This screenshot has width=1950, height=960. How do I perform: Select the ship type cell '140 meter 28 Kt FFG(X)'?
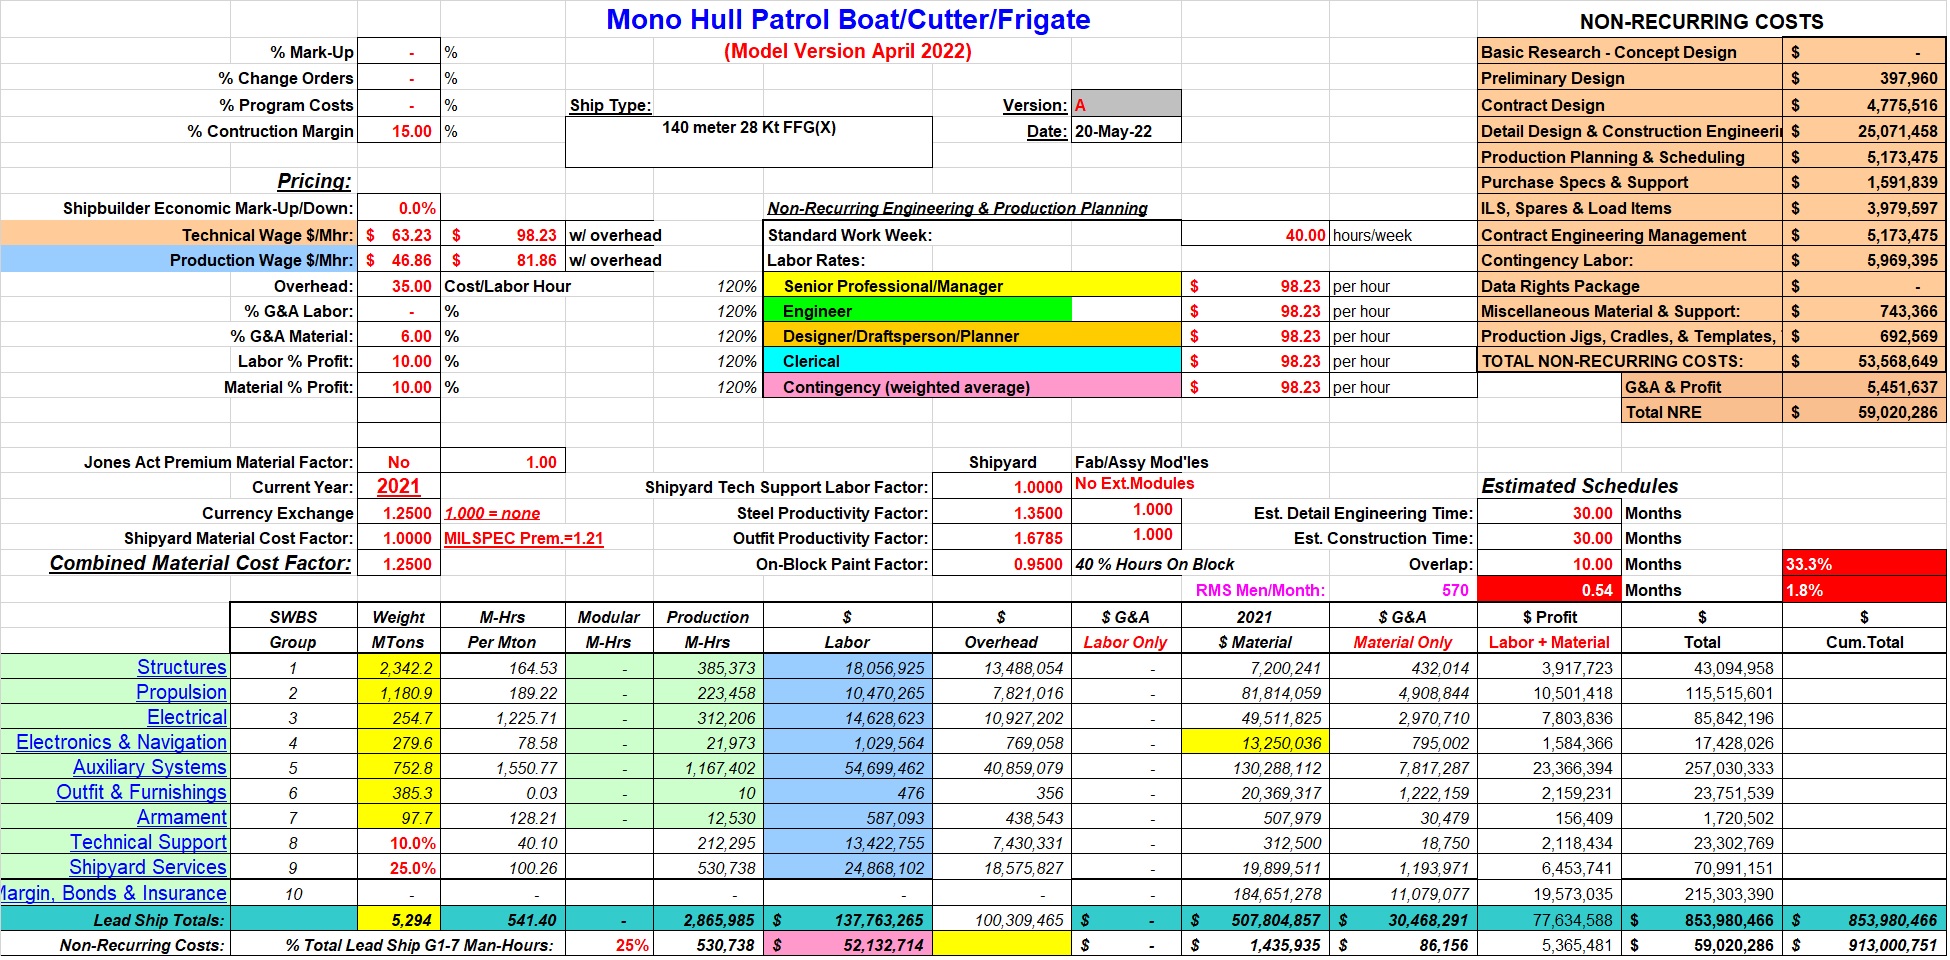tap(749, 142)
